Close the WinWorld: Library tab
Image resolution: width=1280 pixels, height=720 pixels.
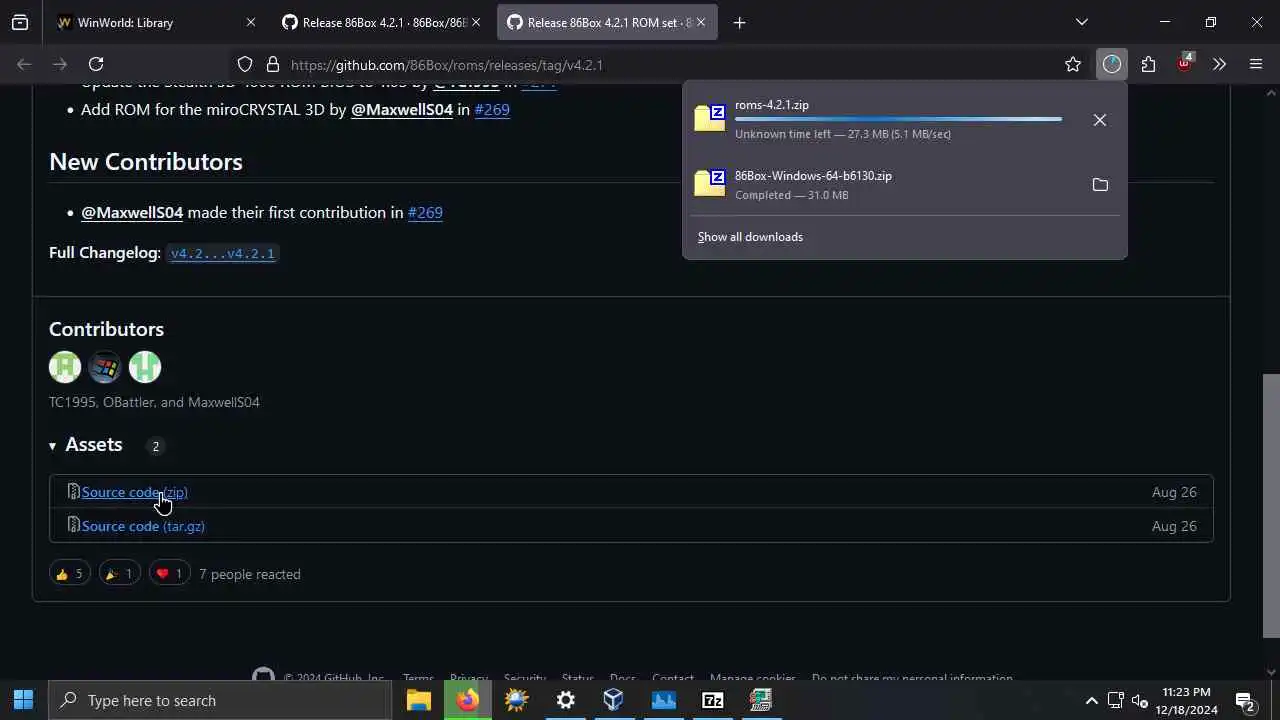251,22
